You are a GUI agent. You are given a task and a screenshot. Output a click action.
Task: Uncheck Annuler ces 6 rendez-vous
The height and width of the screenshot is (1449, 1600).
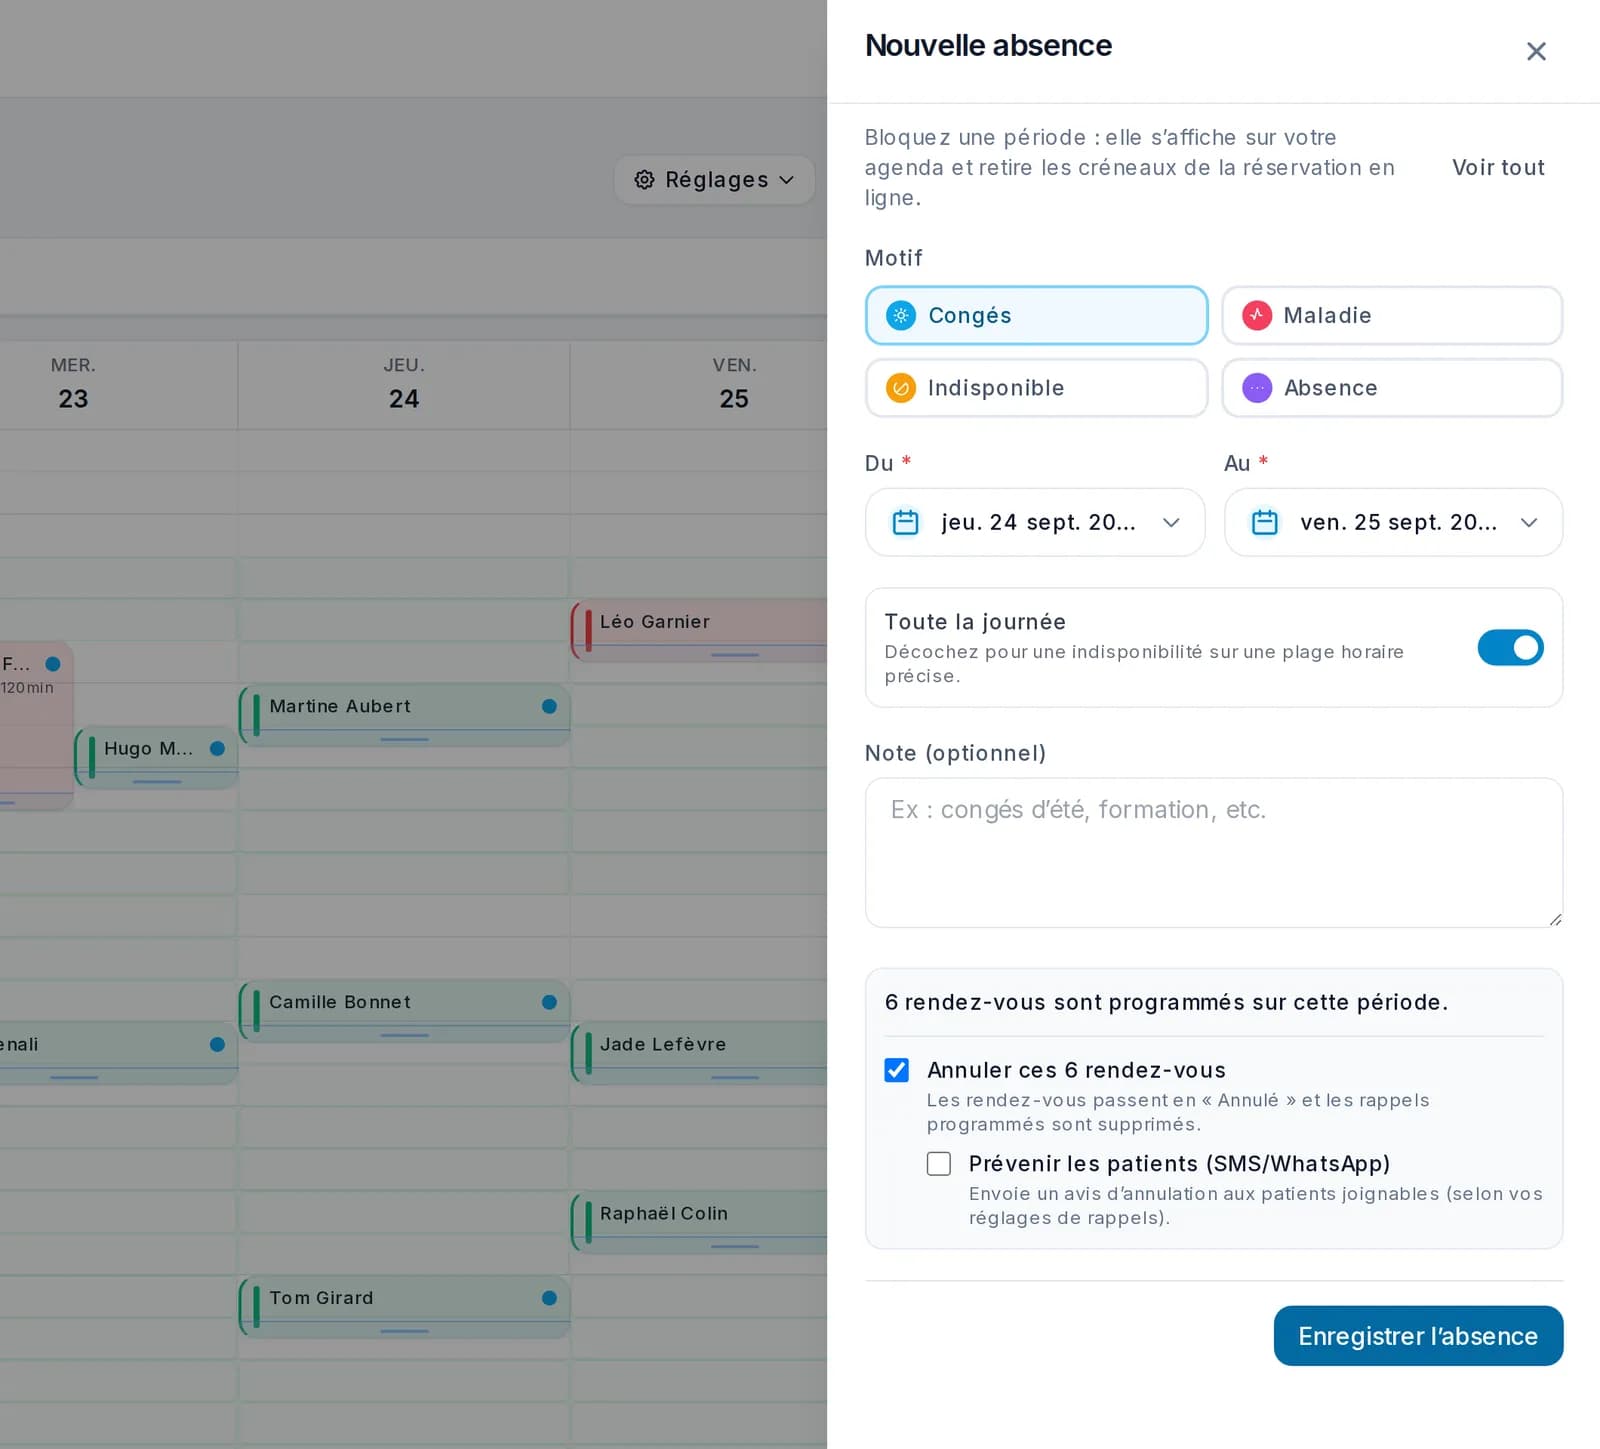point(897,1070)
